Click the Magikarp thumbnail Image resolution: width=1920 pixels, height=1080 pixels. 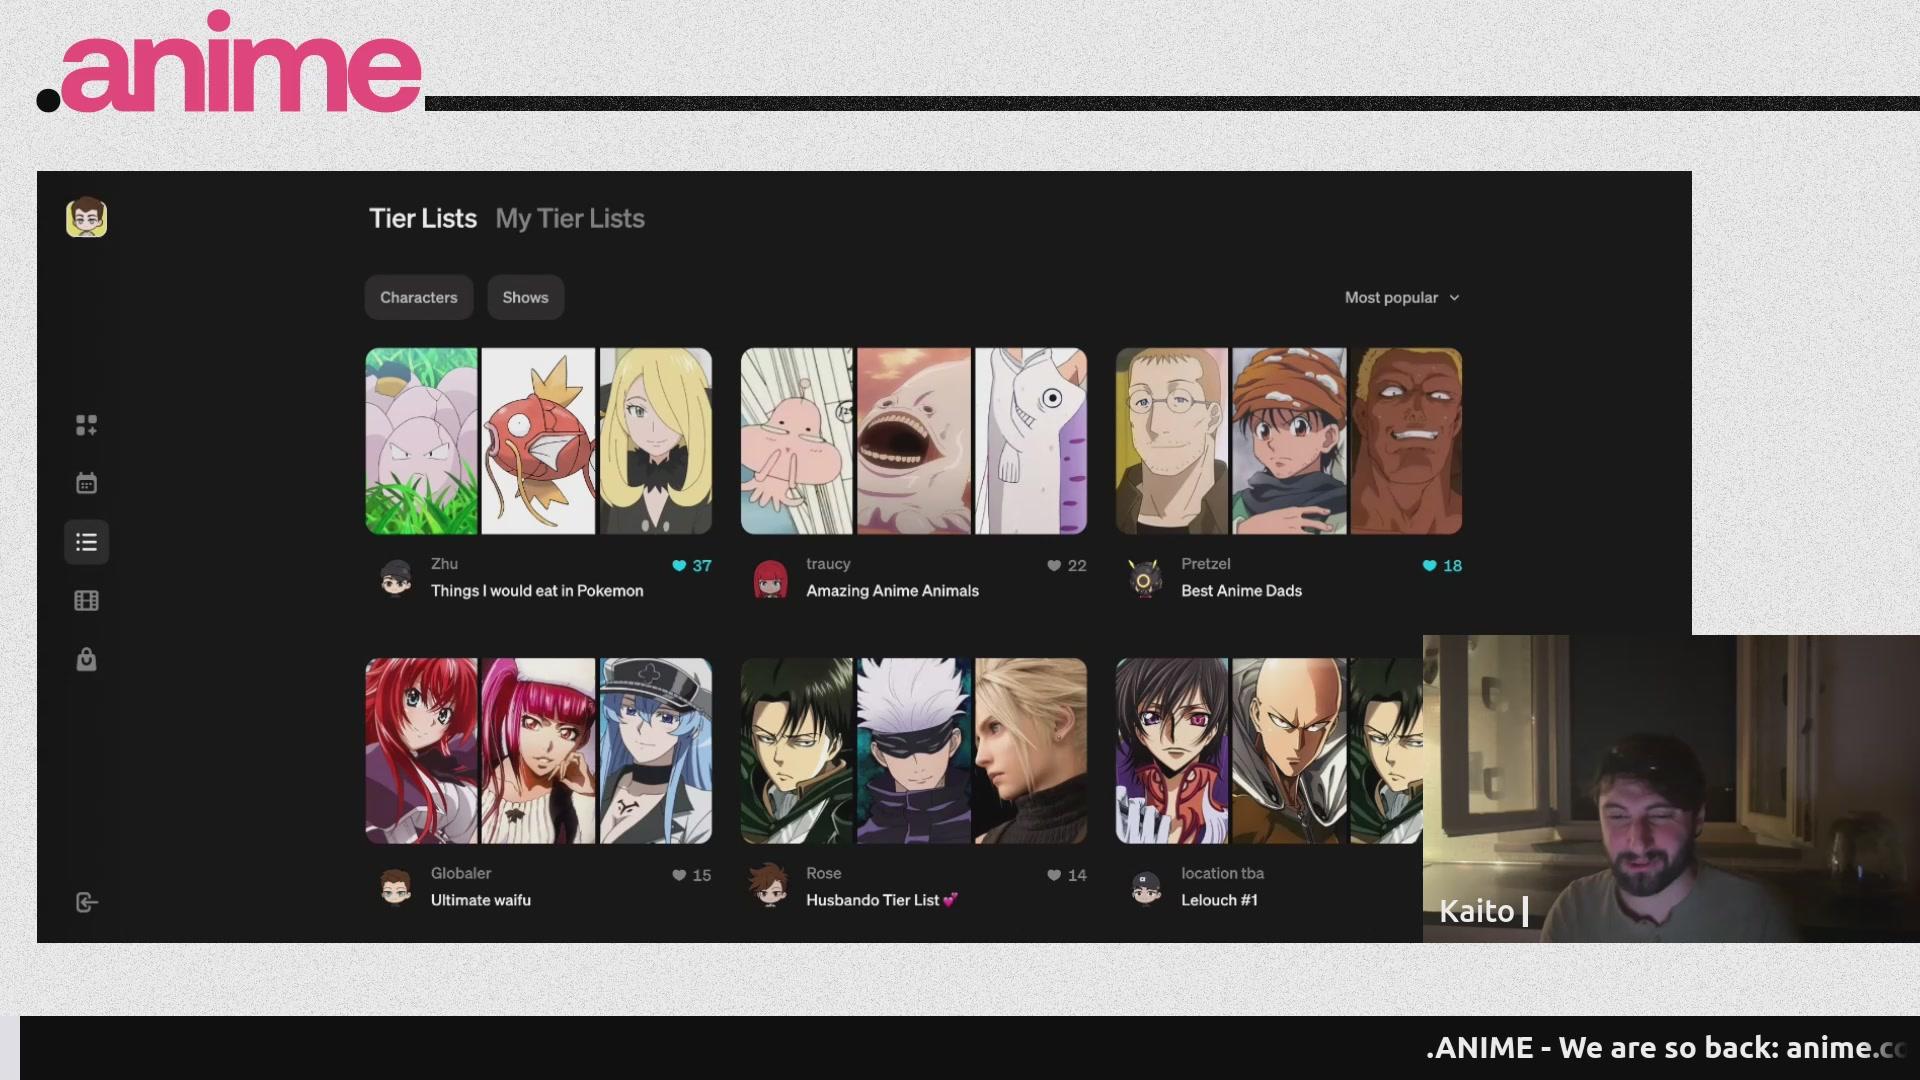pos(538,441)
